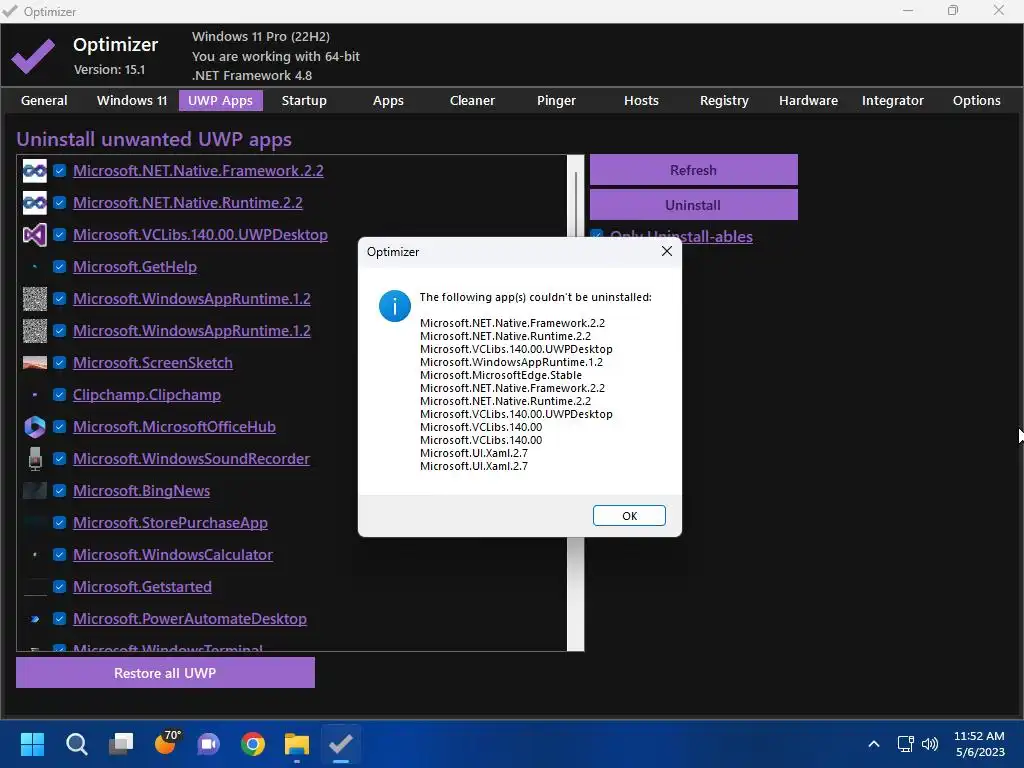Click the Optimizer purple checkmark logo
1024x768 pixels.
[x=33, y=56]
